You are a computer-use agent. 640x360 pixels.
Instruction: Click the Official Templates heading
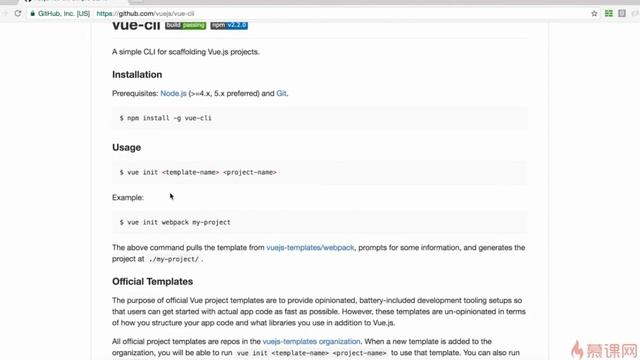pyautogui.click(x=153, y=282)
